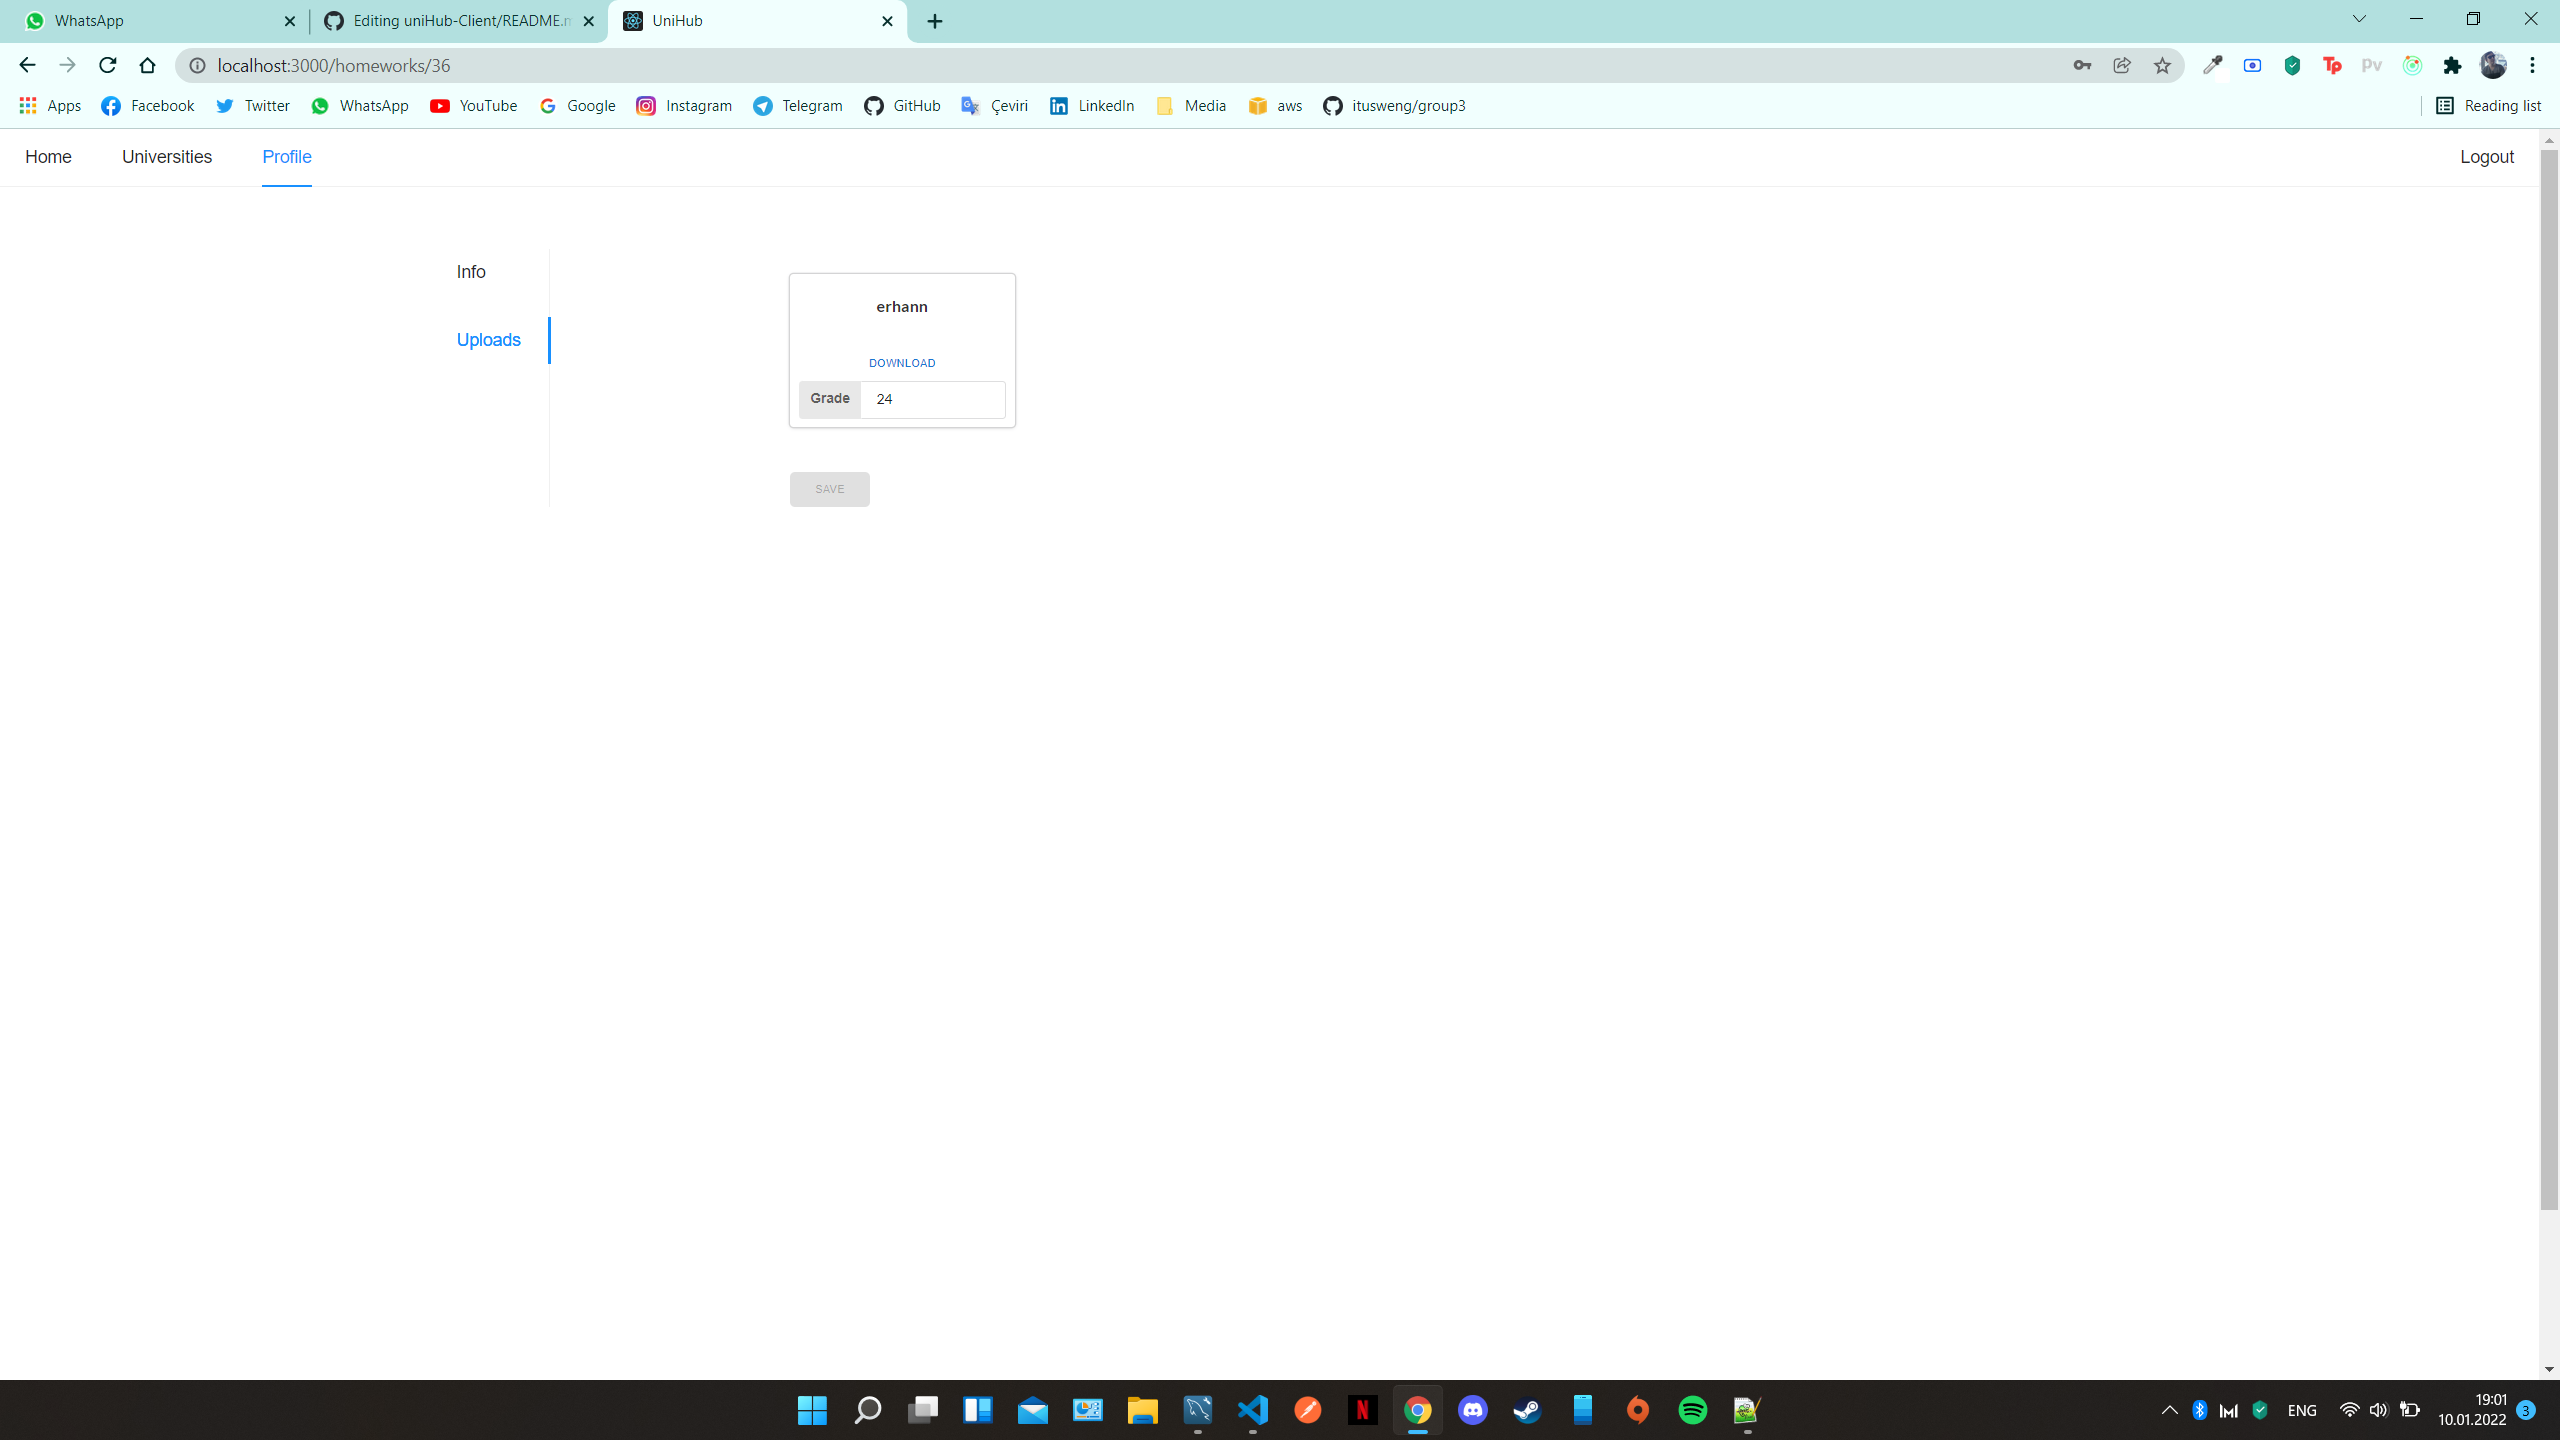Open Discord from the taskbar
2560x1440 pixels.
[1472, 1410]
